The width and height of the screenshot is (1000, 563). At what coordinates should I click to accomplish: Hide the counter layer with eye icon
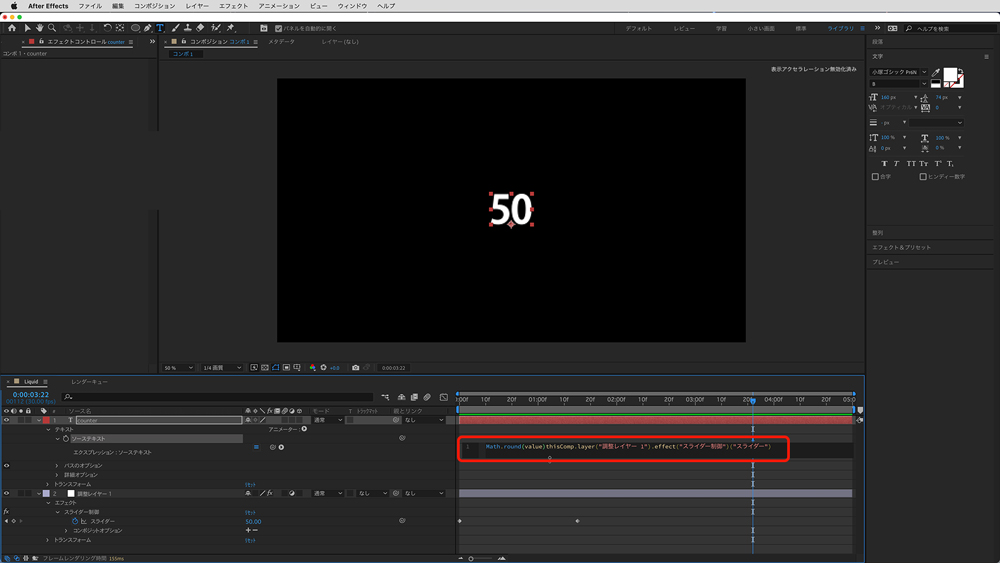(6, 420)
